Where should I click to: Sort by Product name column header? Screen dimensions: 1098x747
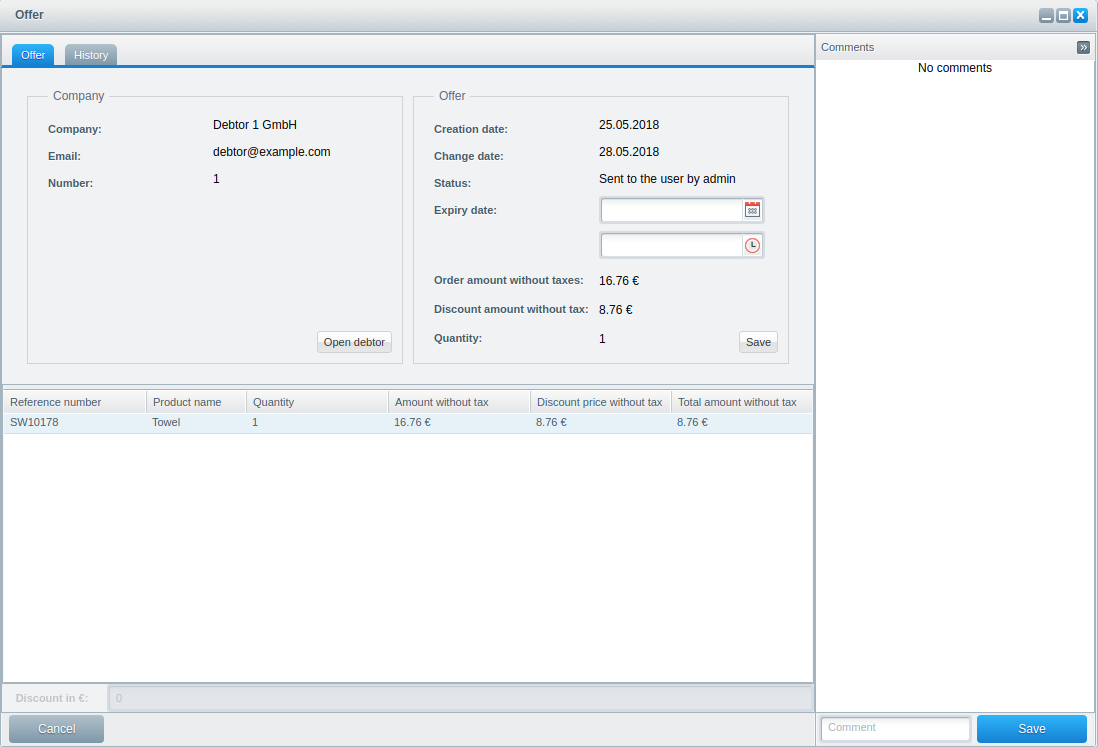pos(196,402)
